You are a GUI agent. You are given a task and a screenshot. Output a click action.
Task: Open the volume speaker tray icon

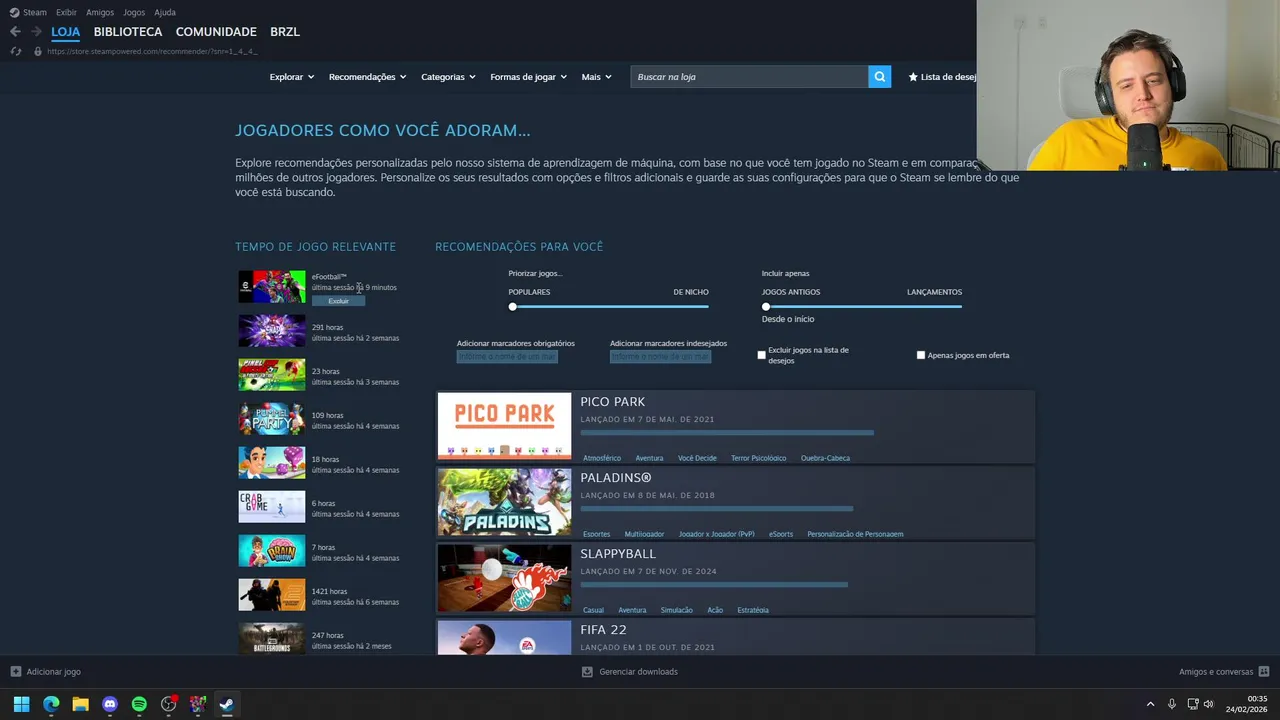pos(1208,704)
